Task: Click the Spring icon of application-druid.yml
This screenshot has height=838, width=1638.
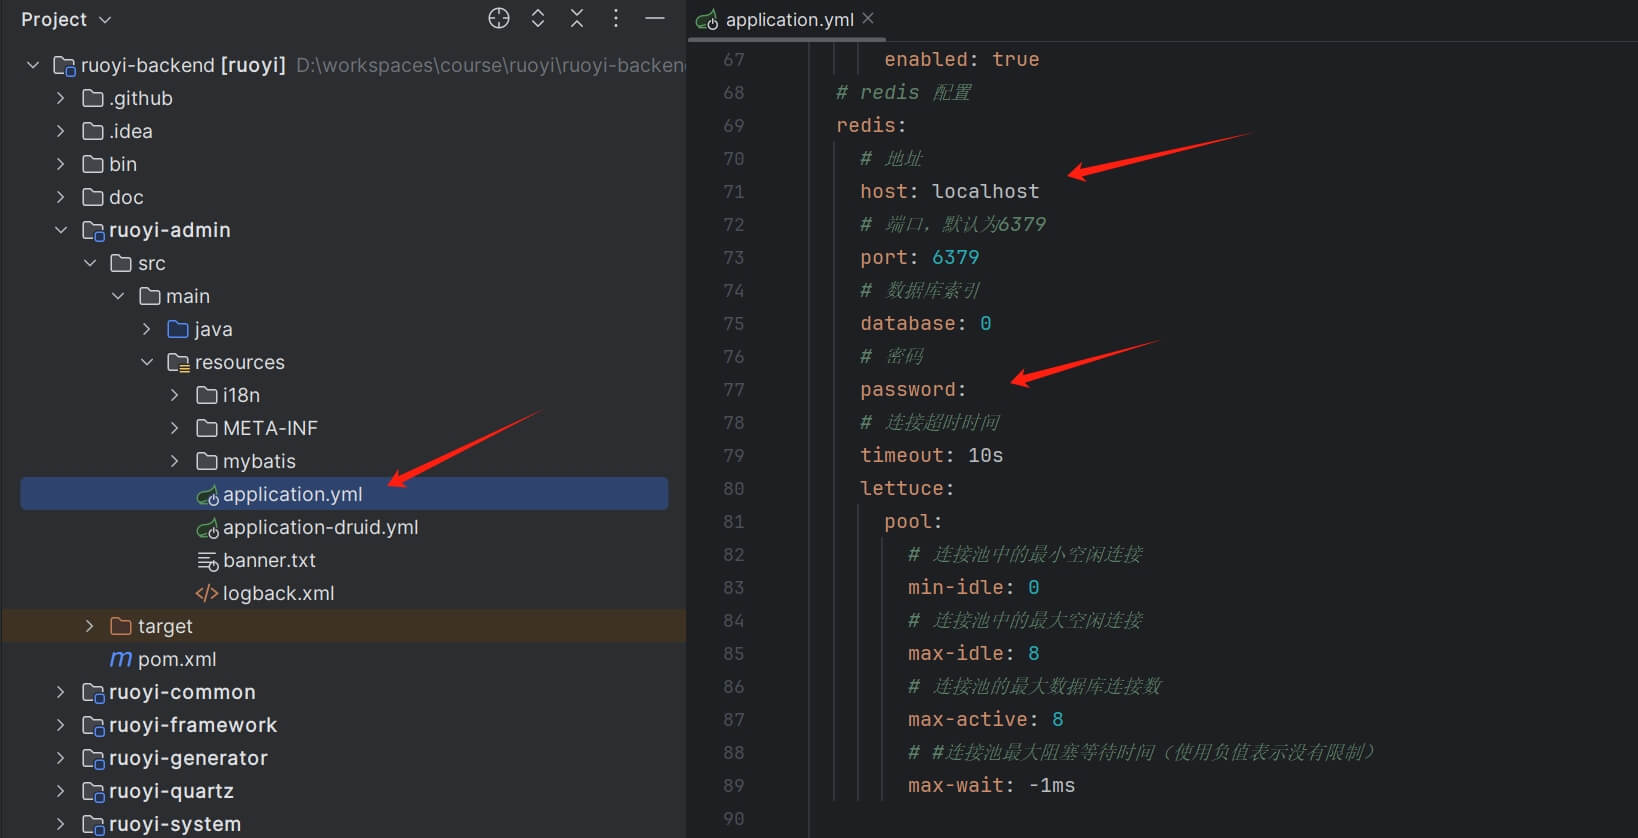Action: (x=207, y=528)
